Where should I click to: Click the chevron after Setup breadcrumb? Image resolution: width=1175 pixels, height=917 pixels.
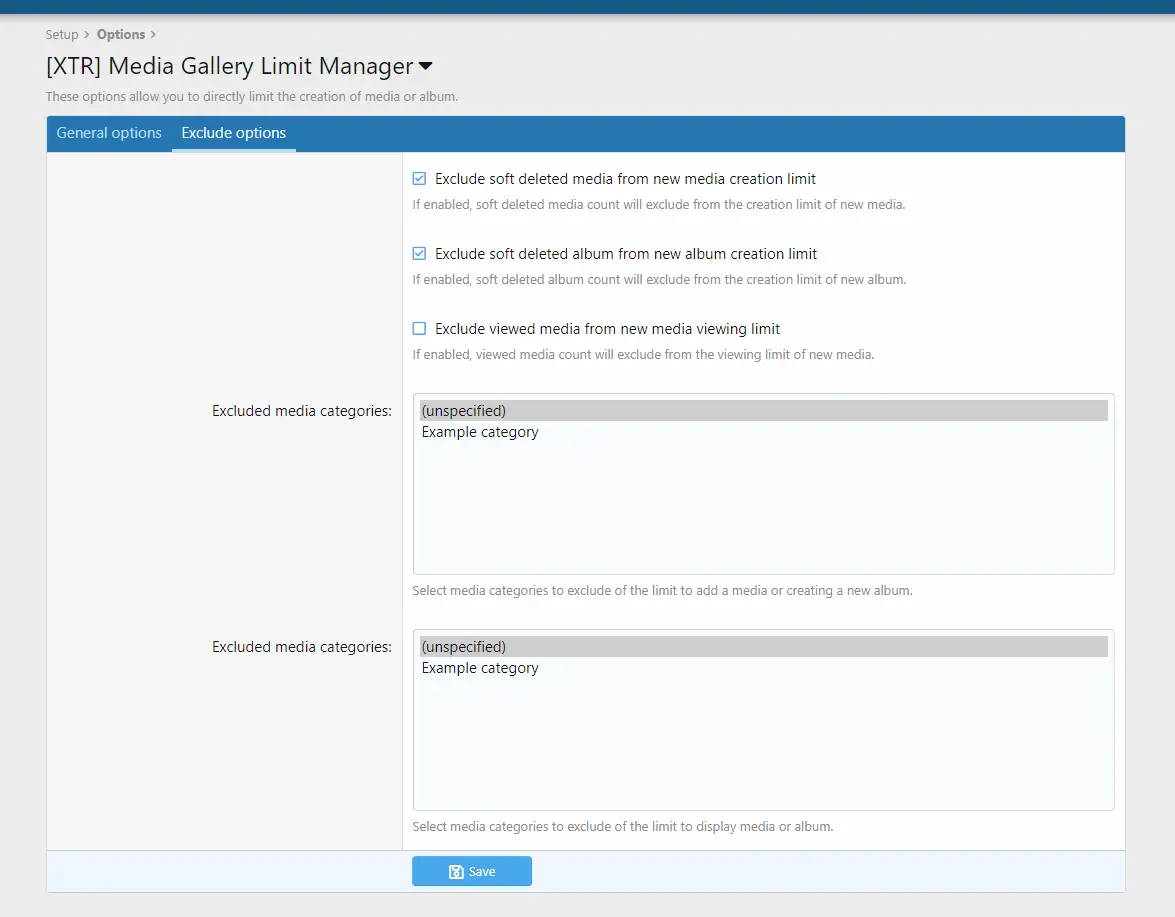click(x=87, y=34)
